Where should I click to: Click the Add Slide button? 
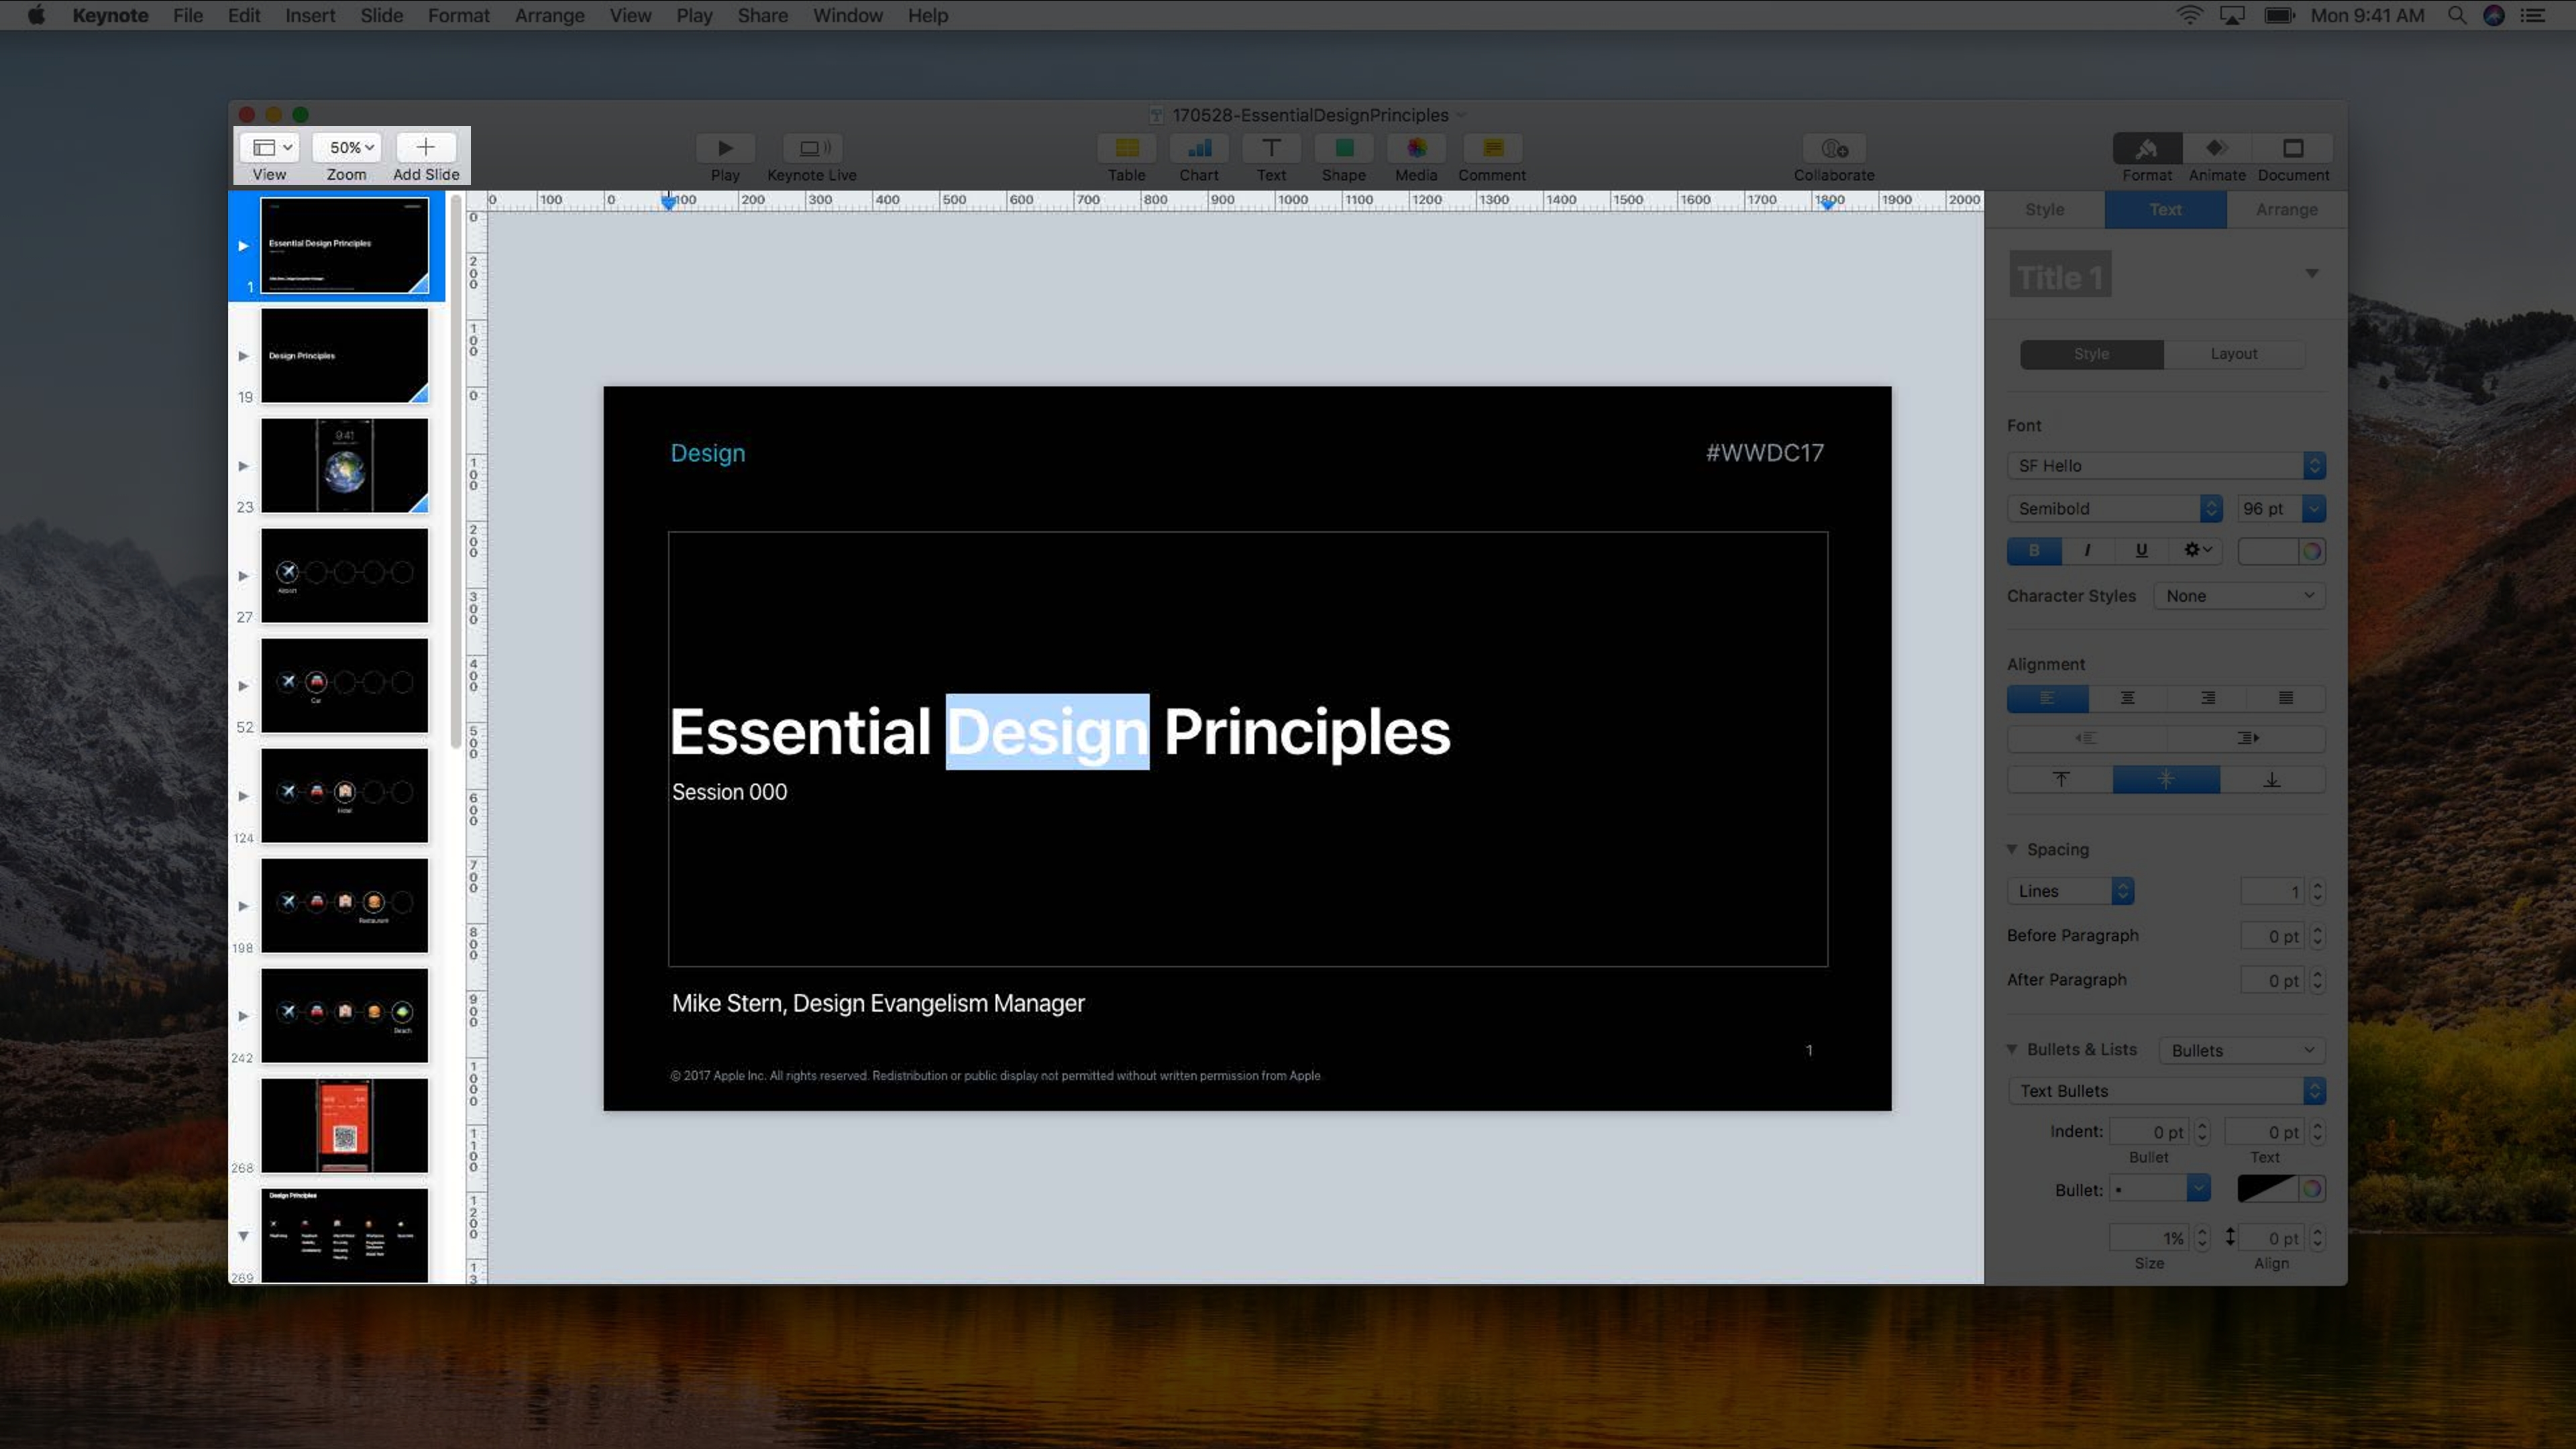426,148
